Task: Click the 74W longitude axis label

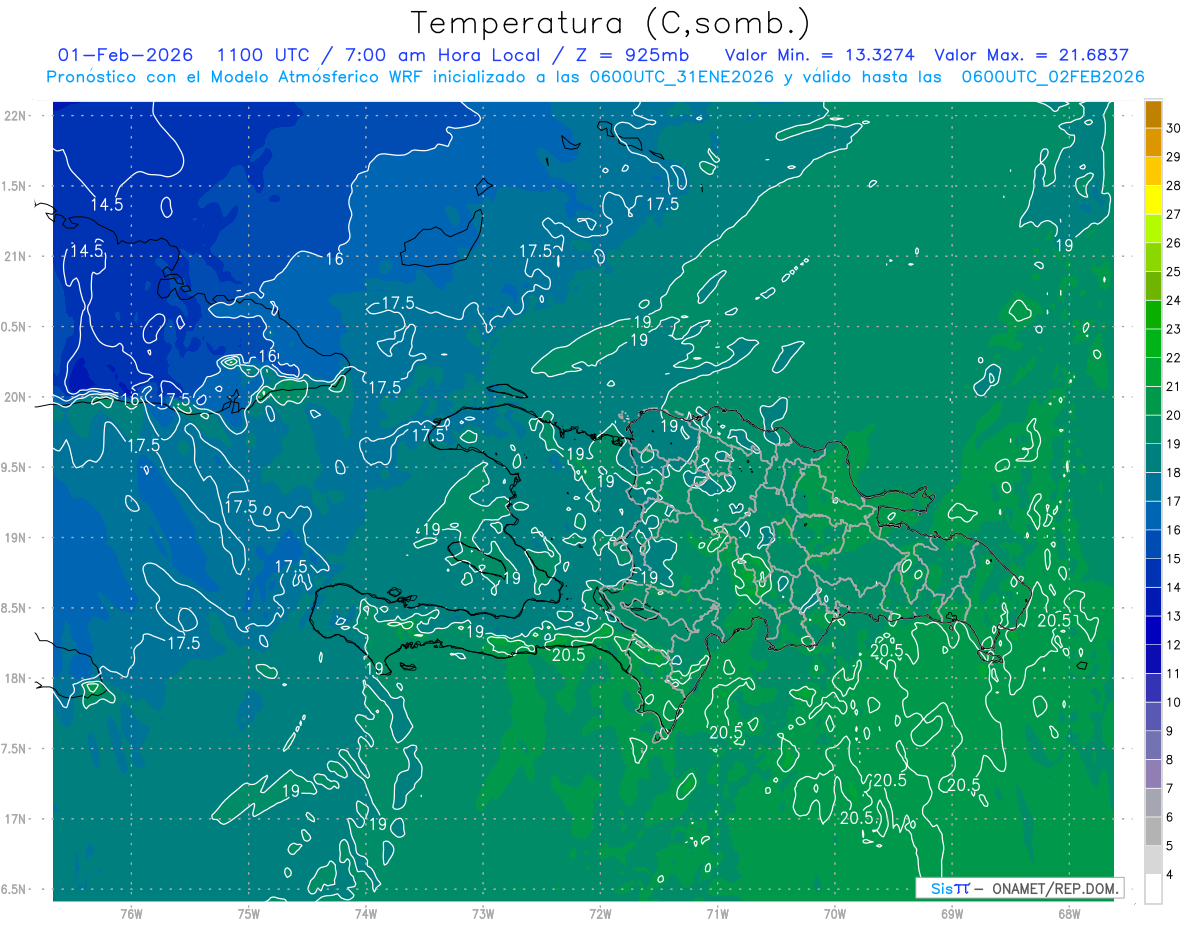Action: click(x=365, y=913)
